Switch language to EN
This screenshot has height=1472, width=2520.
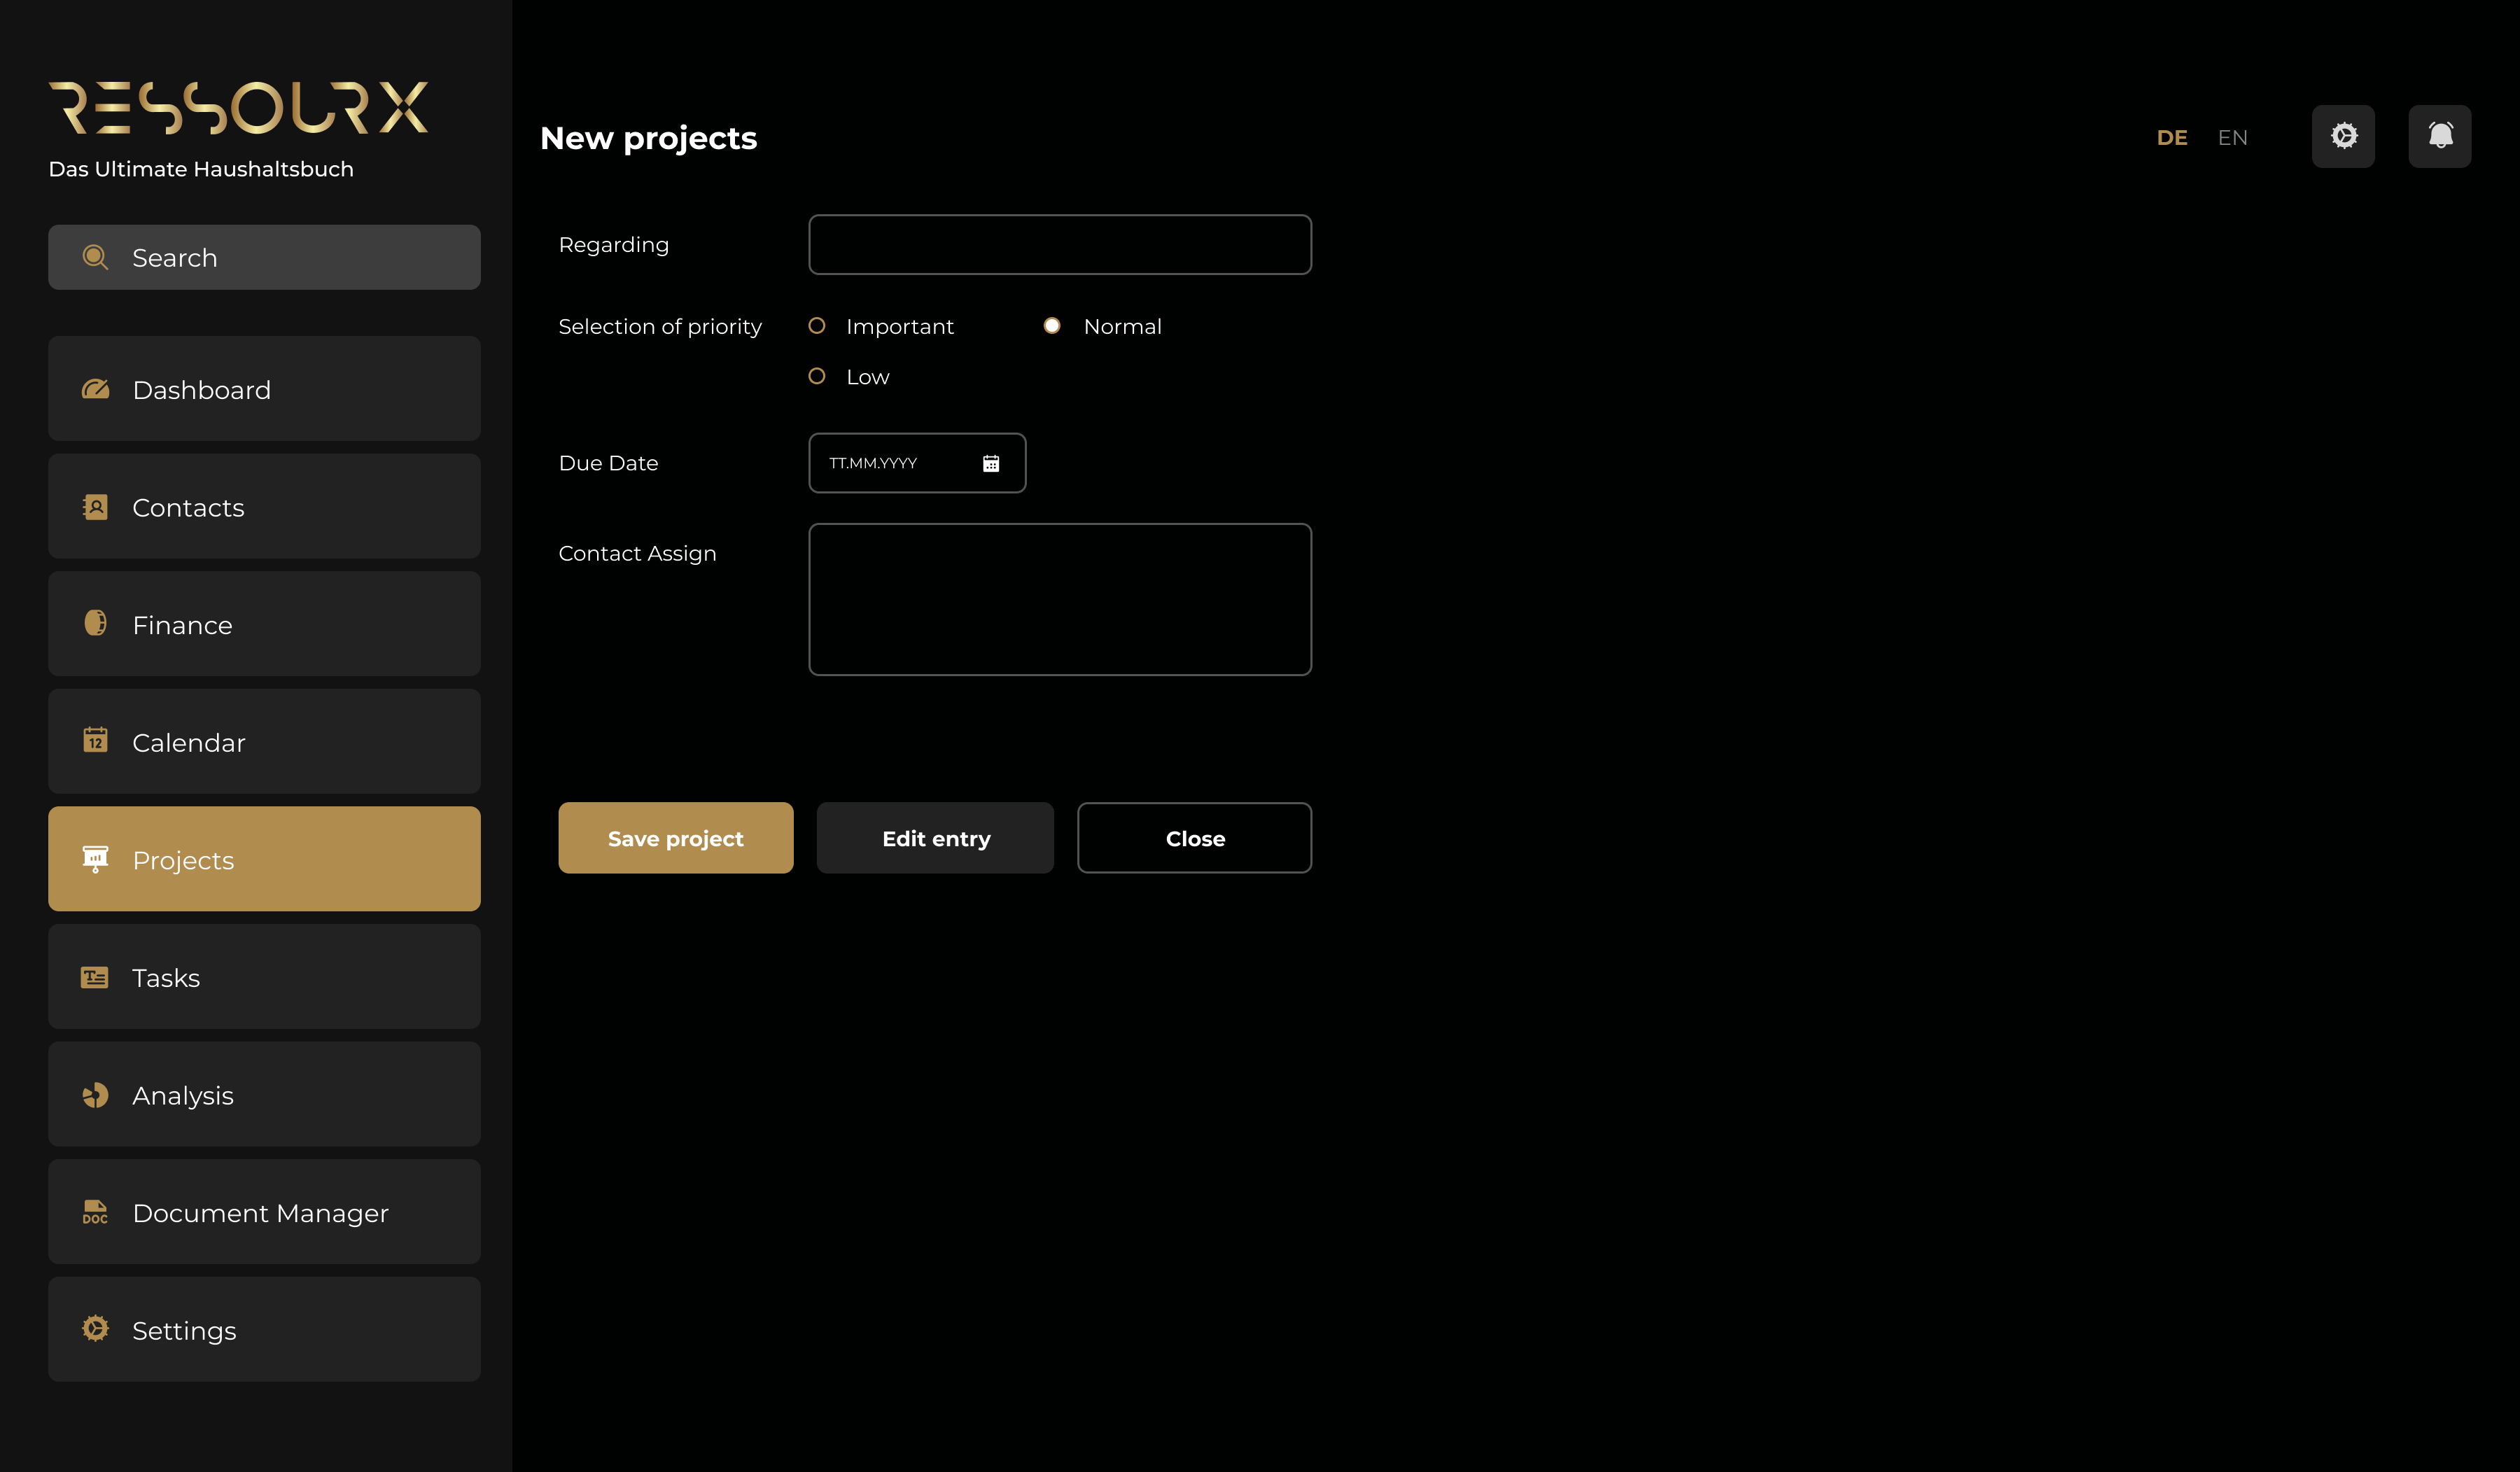point(2232,137)
